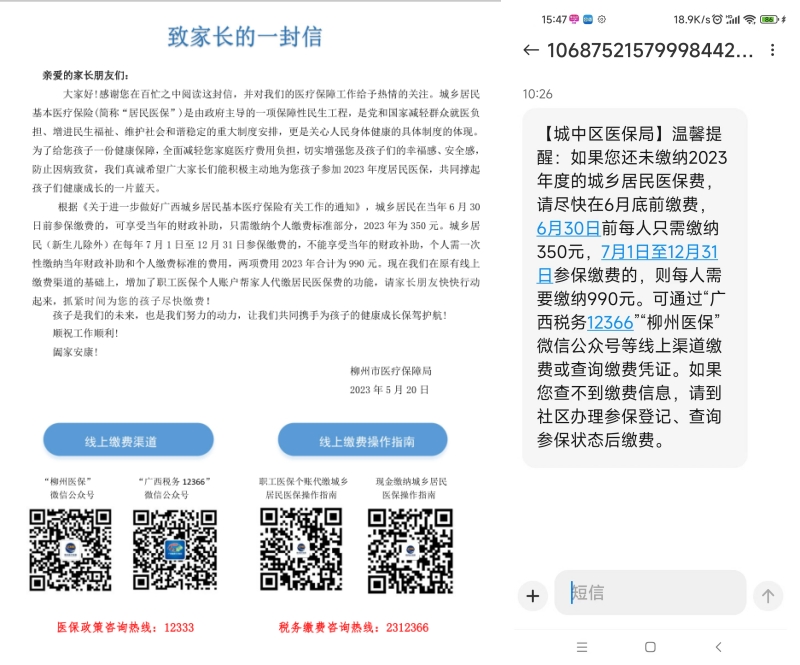Open the three-dot more options menu
The width and height of the screenshot is (800, 665).
pyautogui.click(x=771, y=51)
